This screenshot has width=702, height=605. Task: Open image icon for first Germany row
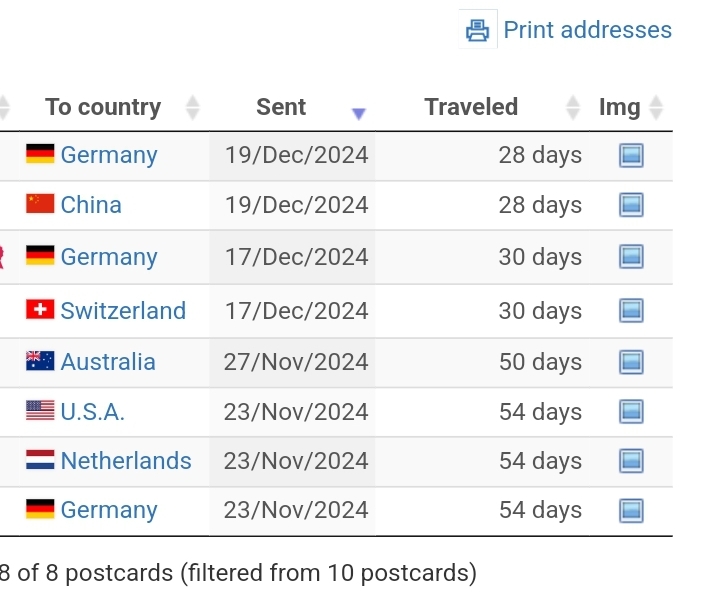(631, 155)
